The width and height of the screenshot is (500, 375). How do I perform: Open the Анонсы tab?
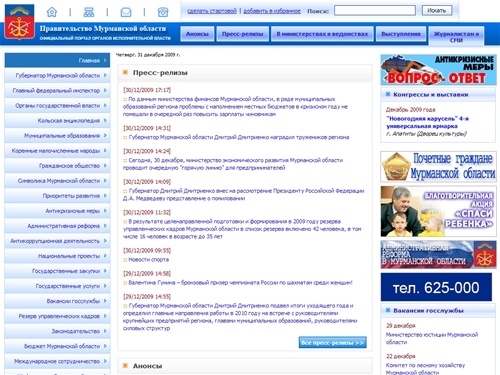pos(197,34)
